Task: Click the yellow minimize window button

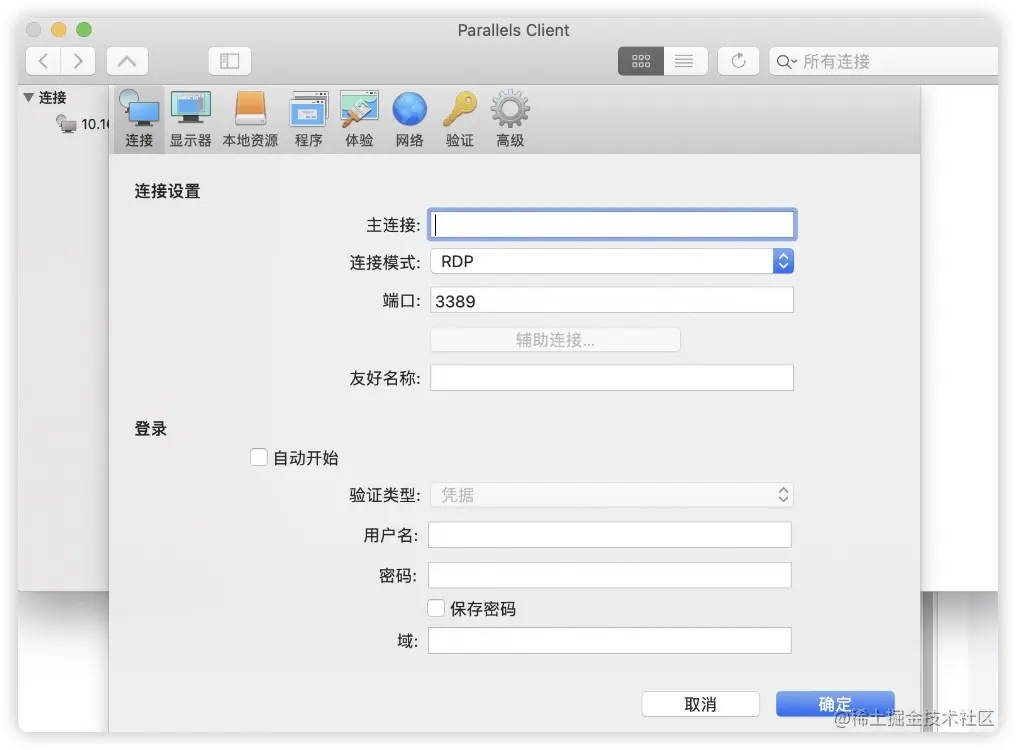Action: (58, 29)
